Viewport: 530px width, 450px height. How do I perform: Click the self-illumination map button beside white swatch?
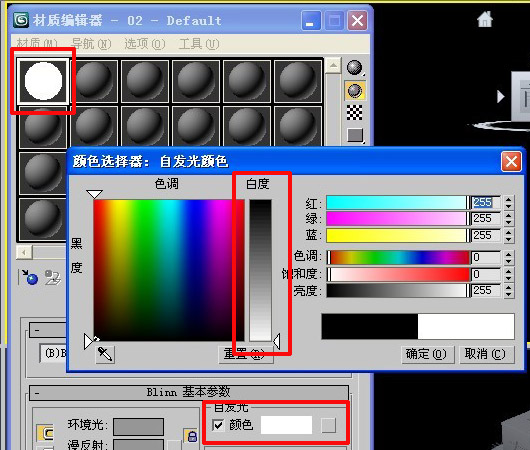[x=328, y=425]
